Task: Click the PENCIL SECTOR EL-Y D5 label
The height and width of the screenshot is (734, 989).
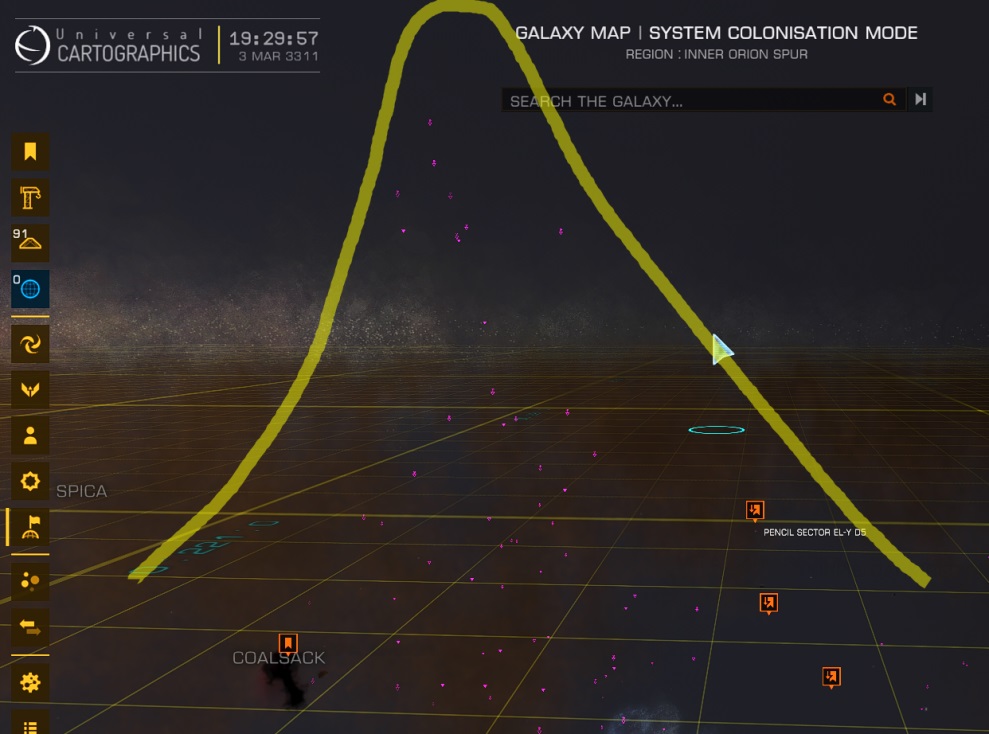Action: click(x=814, y=532)
